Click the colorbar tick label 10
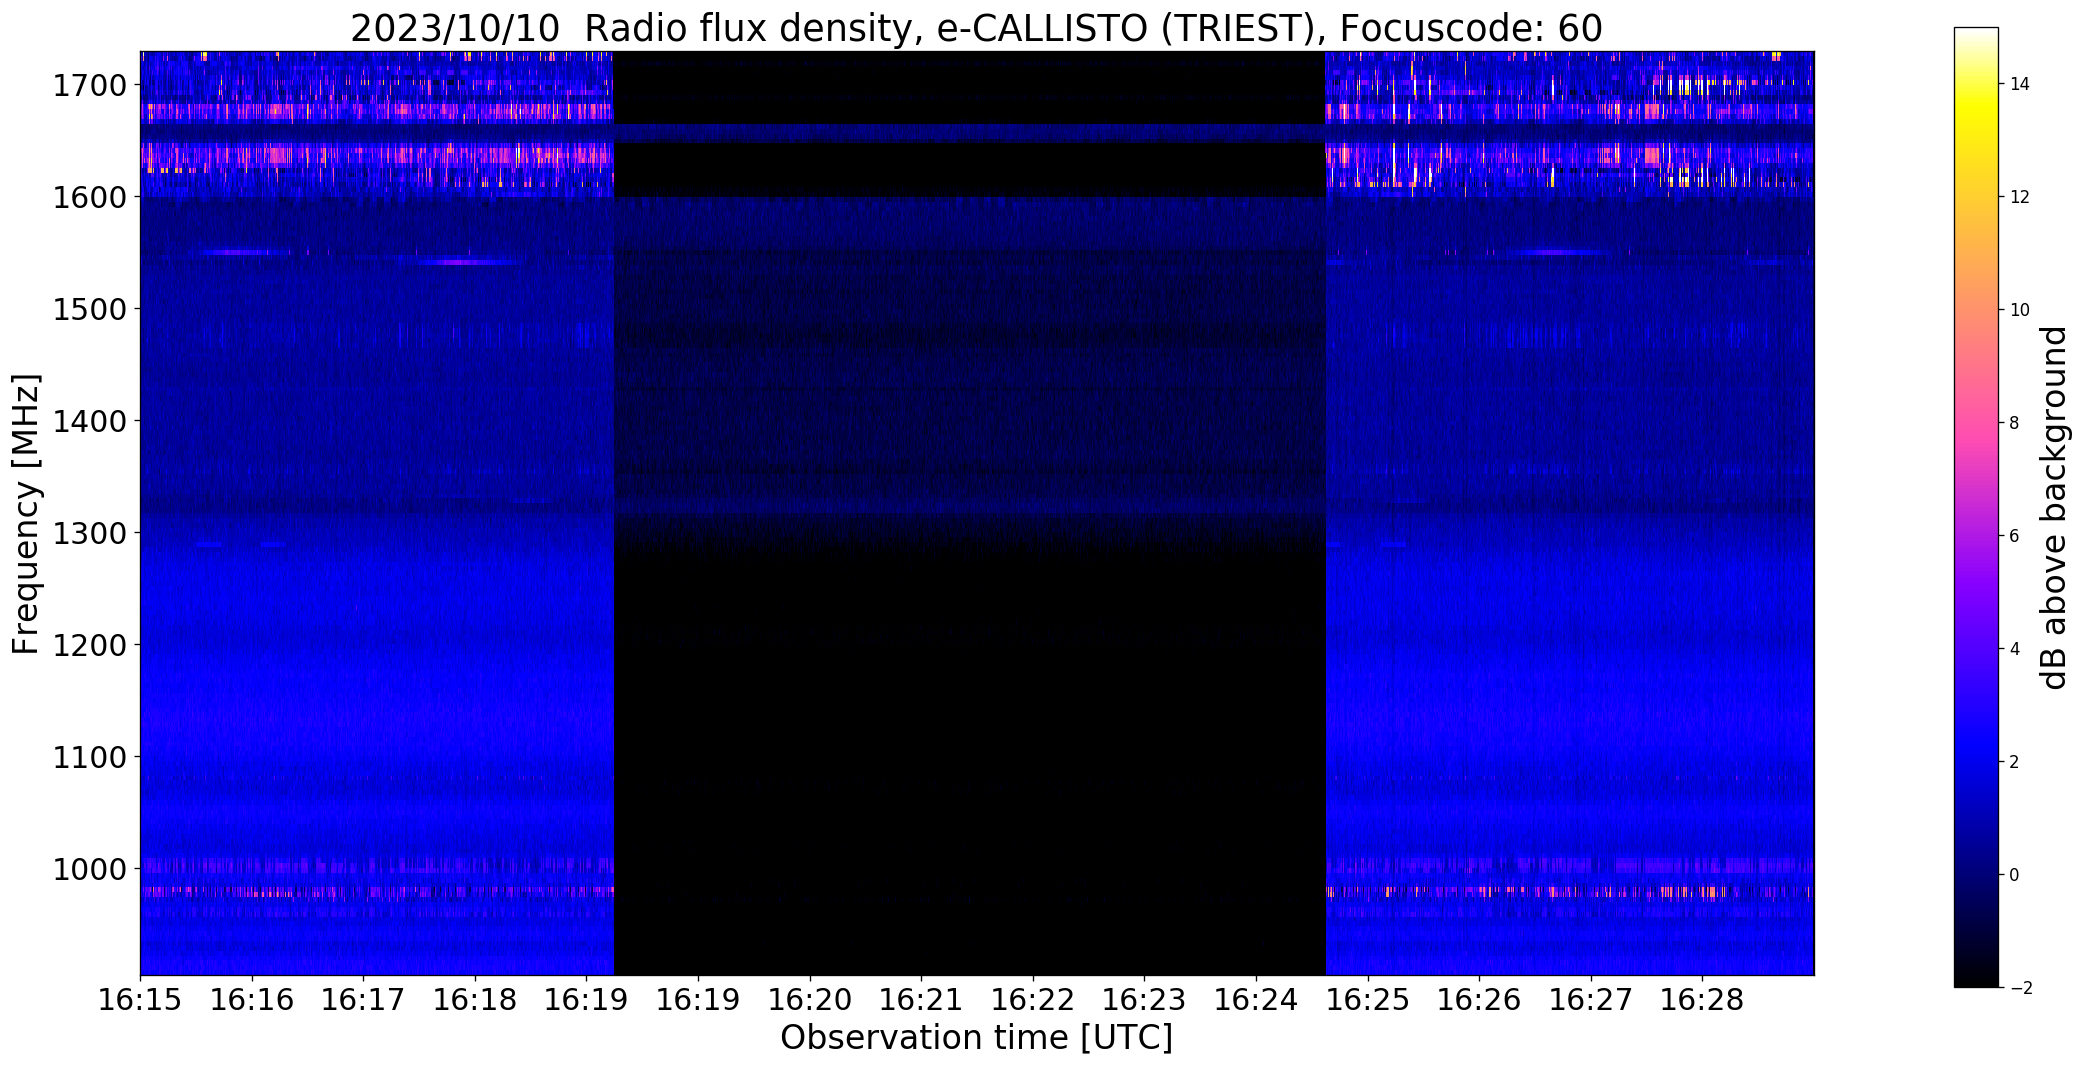The height and width of the screenshot is (1067, 2085). [x=2020, y=310]
